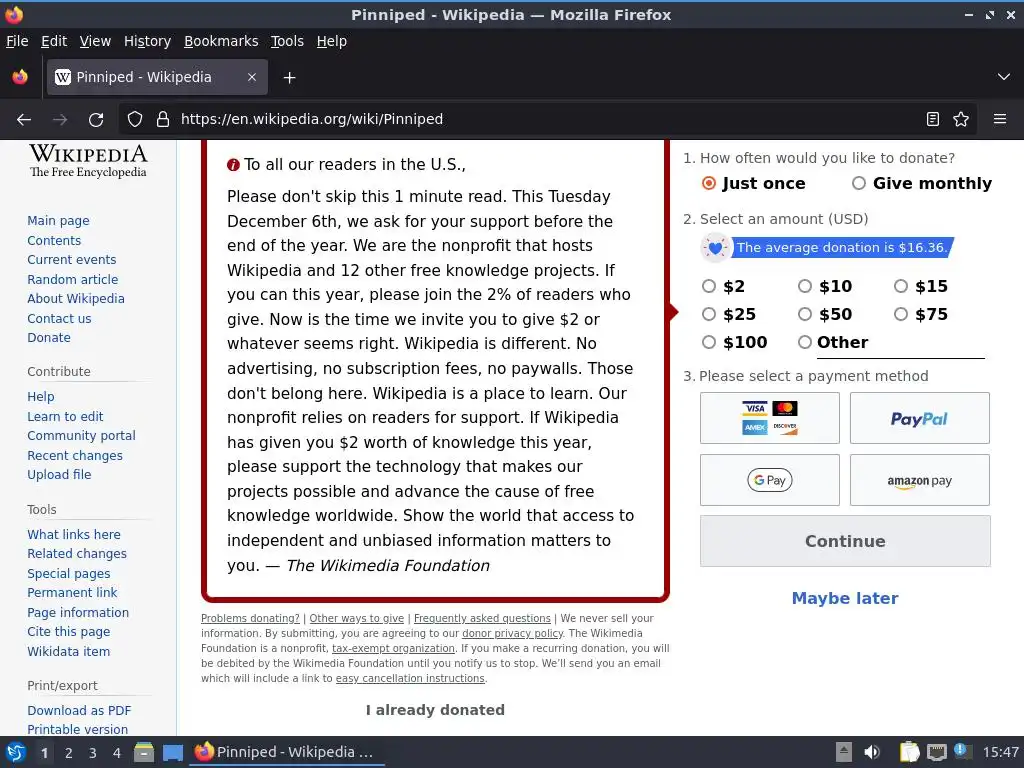Go back with the browser back arrow
The height and width of the screenshot is (768, 1024).
[x=24, y=120]
